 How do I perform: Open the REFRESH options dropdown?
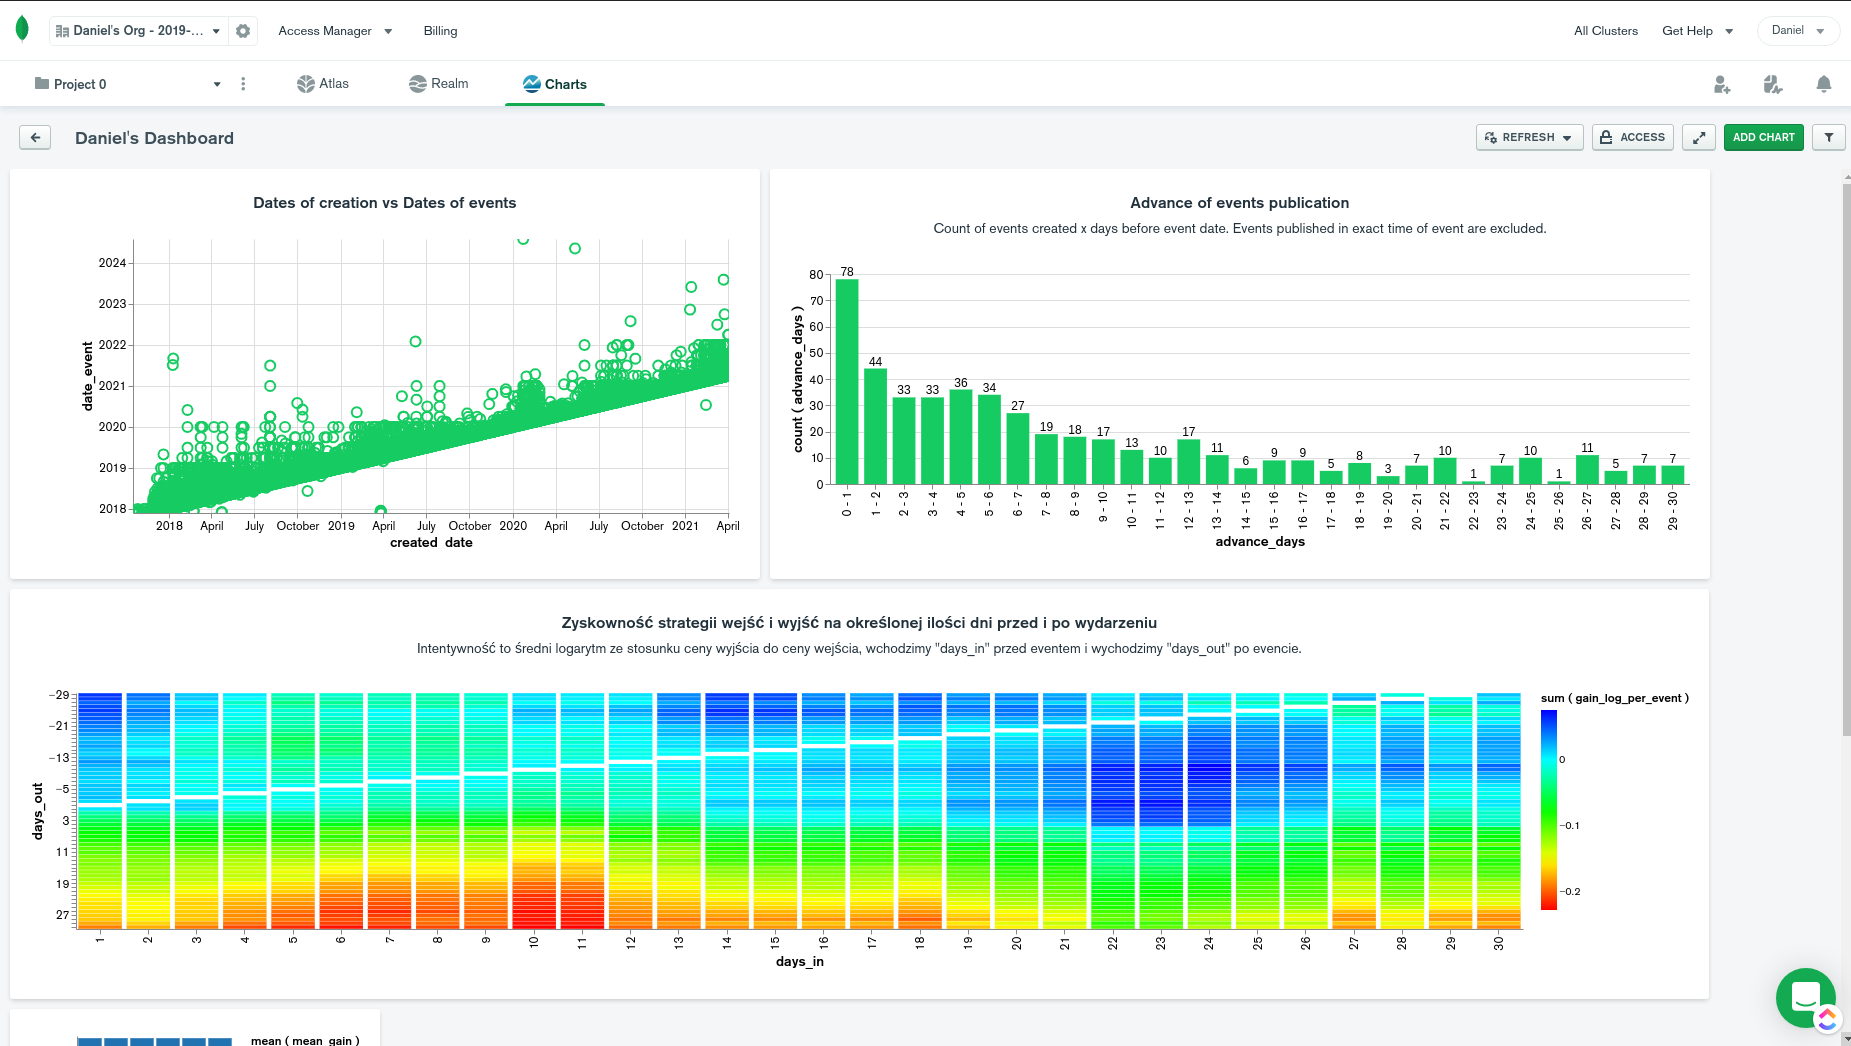pos(1567,138)
